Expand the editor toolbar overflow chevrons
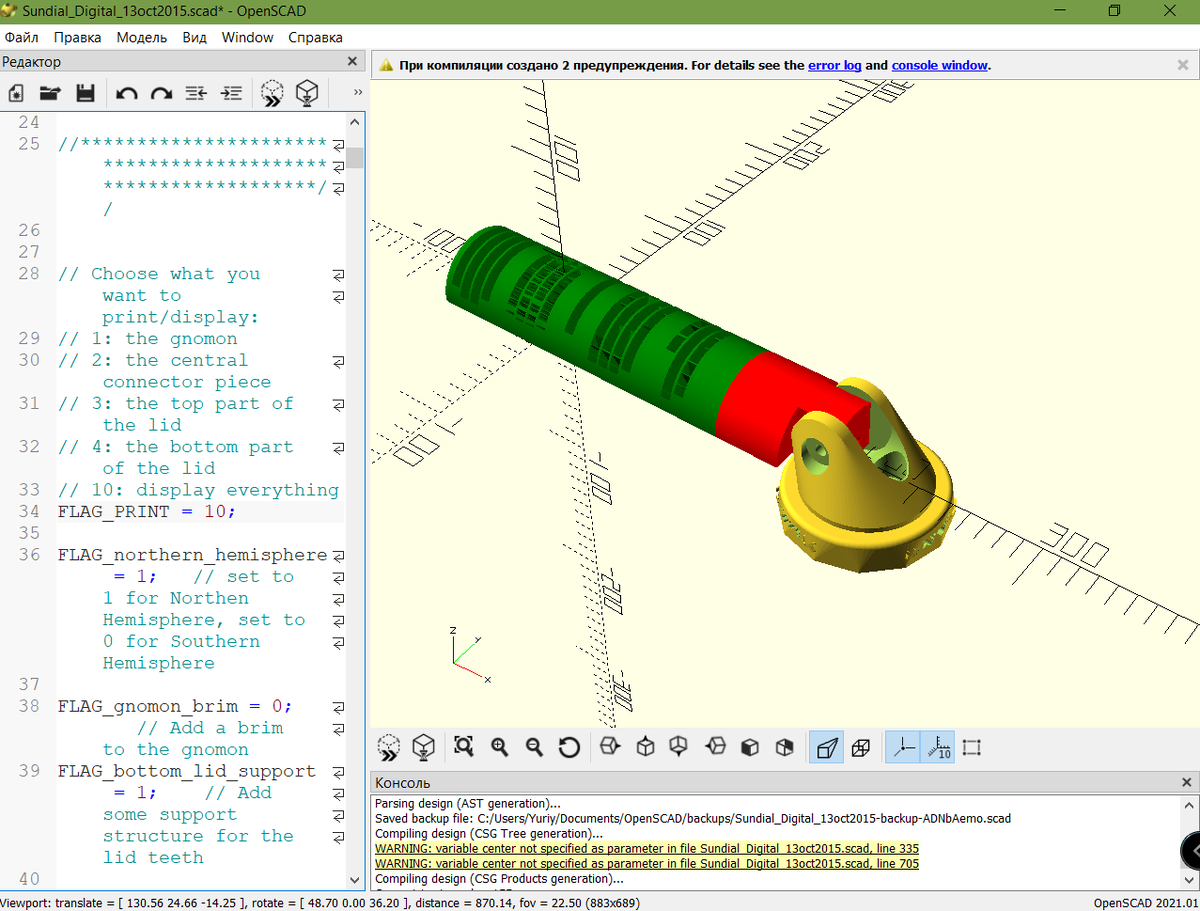The height and width of the screenshot is (911, 1200). pyautogui.click(x=357, y=90)
